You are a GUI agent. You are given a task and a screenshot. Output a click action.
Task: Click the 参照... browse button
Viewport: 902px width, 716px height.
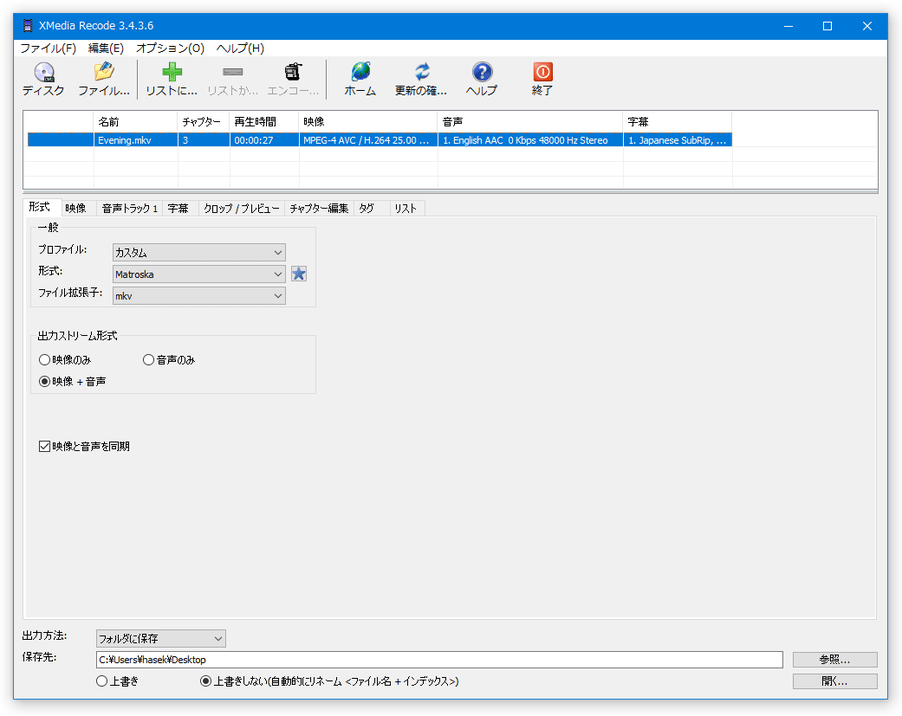(835, 660)
